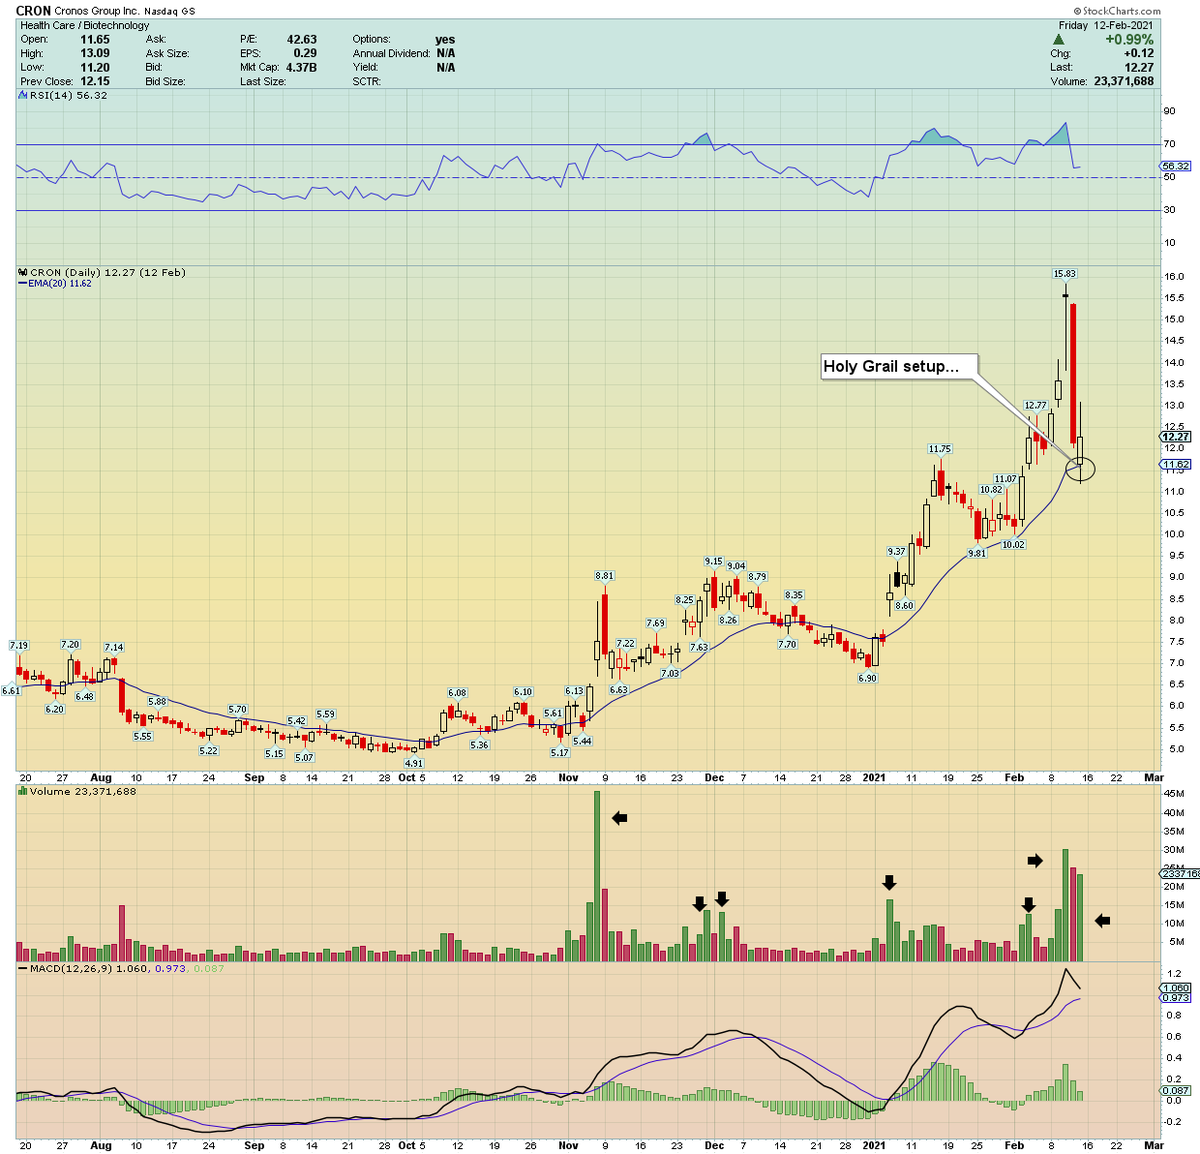
Task: Click the Open value 11.65
Action: [x=95, y=39]
